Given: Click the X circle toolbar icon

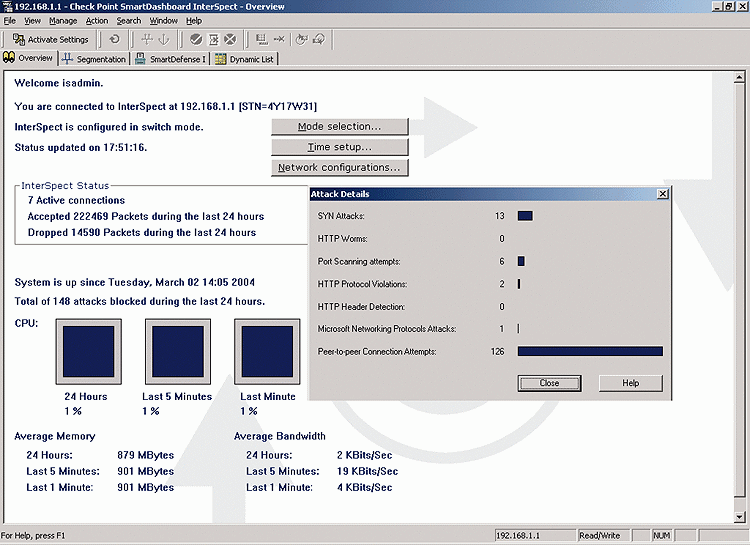Looking at the screenshot, I should pyautogui.click(x=229, y=40).
